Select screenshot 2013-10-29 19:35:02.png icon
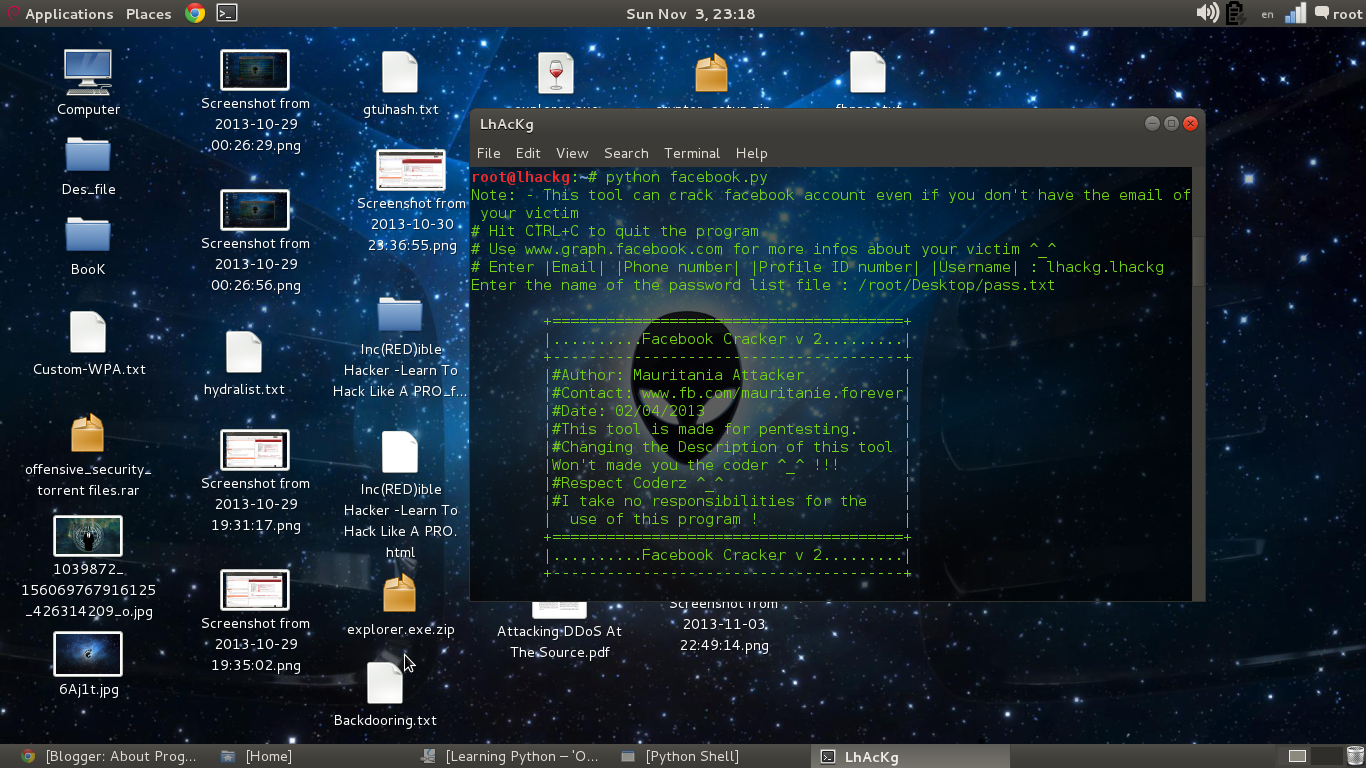Screen dimensions: 1366x768 [255, 590]
